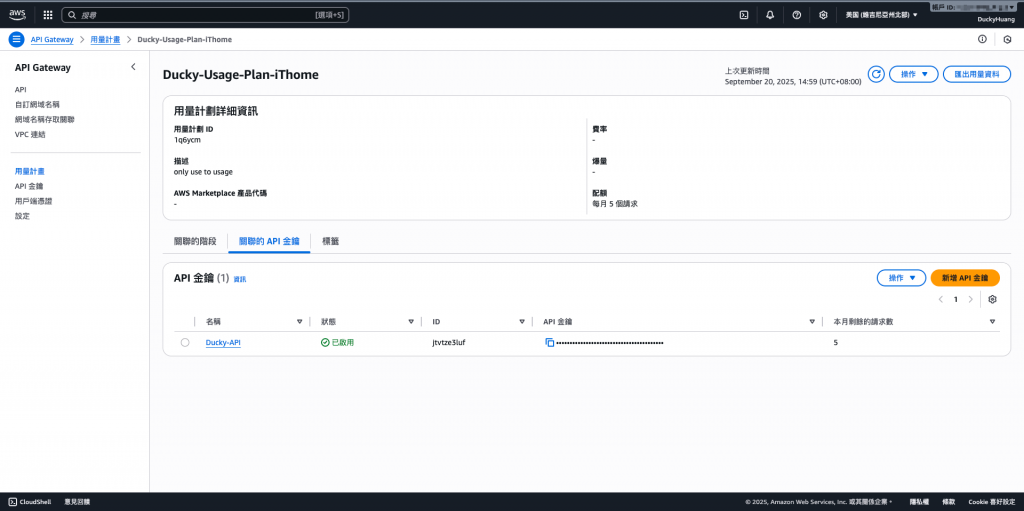This screenshot has width=1024, height=511.
Task: Open the API 金鑰 table 操作 dropdown
Action: (901, 278)
